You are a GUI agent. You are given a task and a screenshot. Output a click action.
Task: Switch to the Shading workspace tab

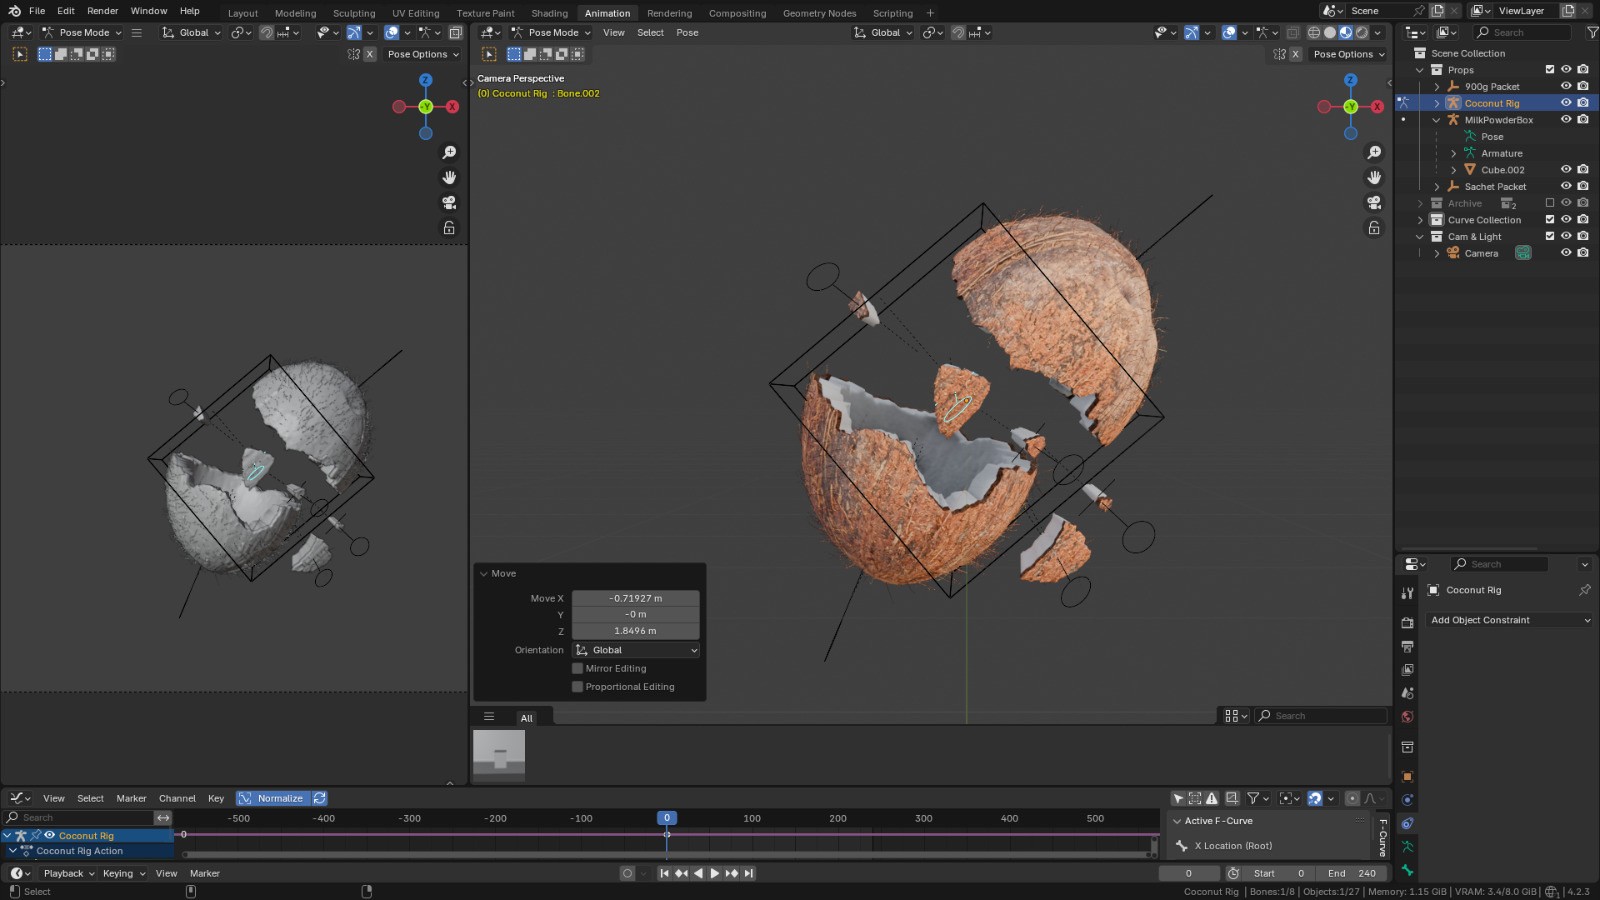549,13
